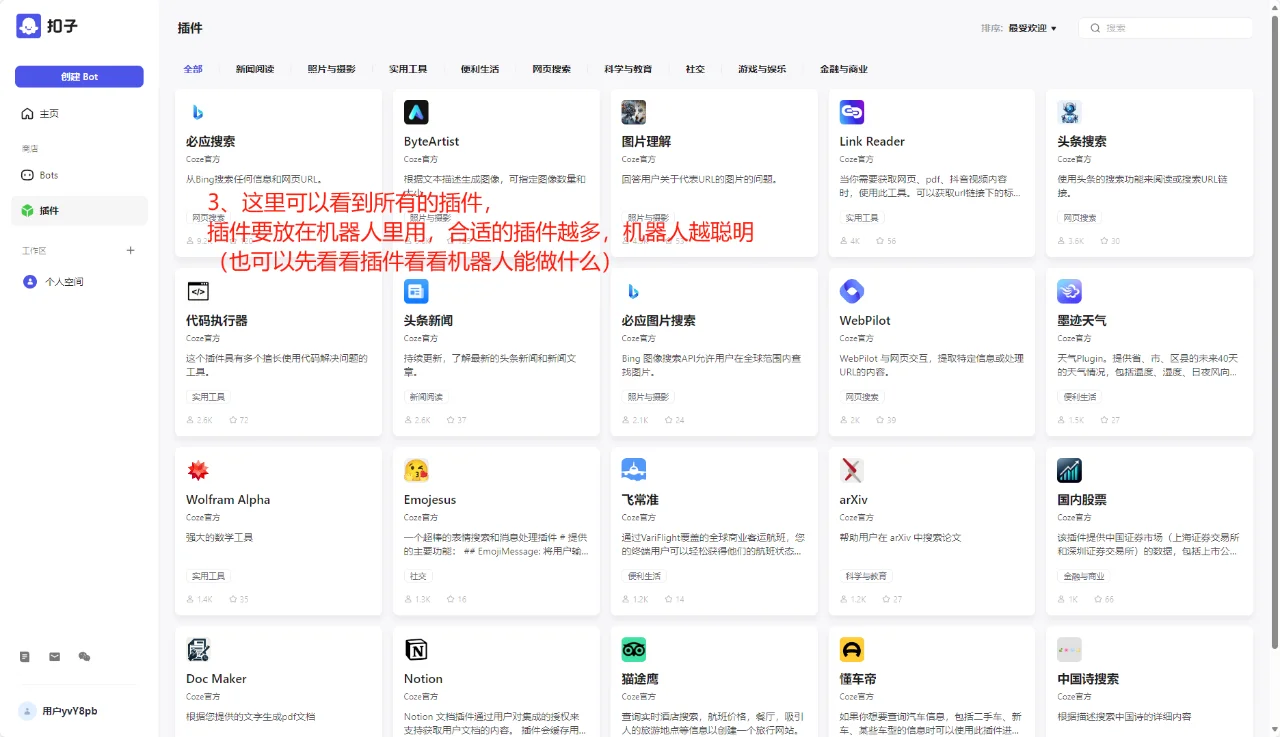Click the 创建 Bot button

[79, 77]
